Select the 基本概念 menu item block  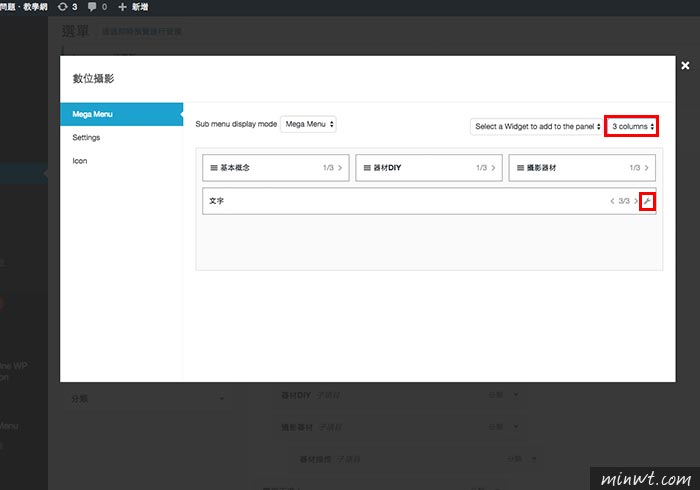coord(275,168)
